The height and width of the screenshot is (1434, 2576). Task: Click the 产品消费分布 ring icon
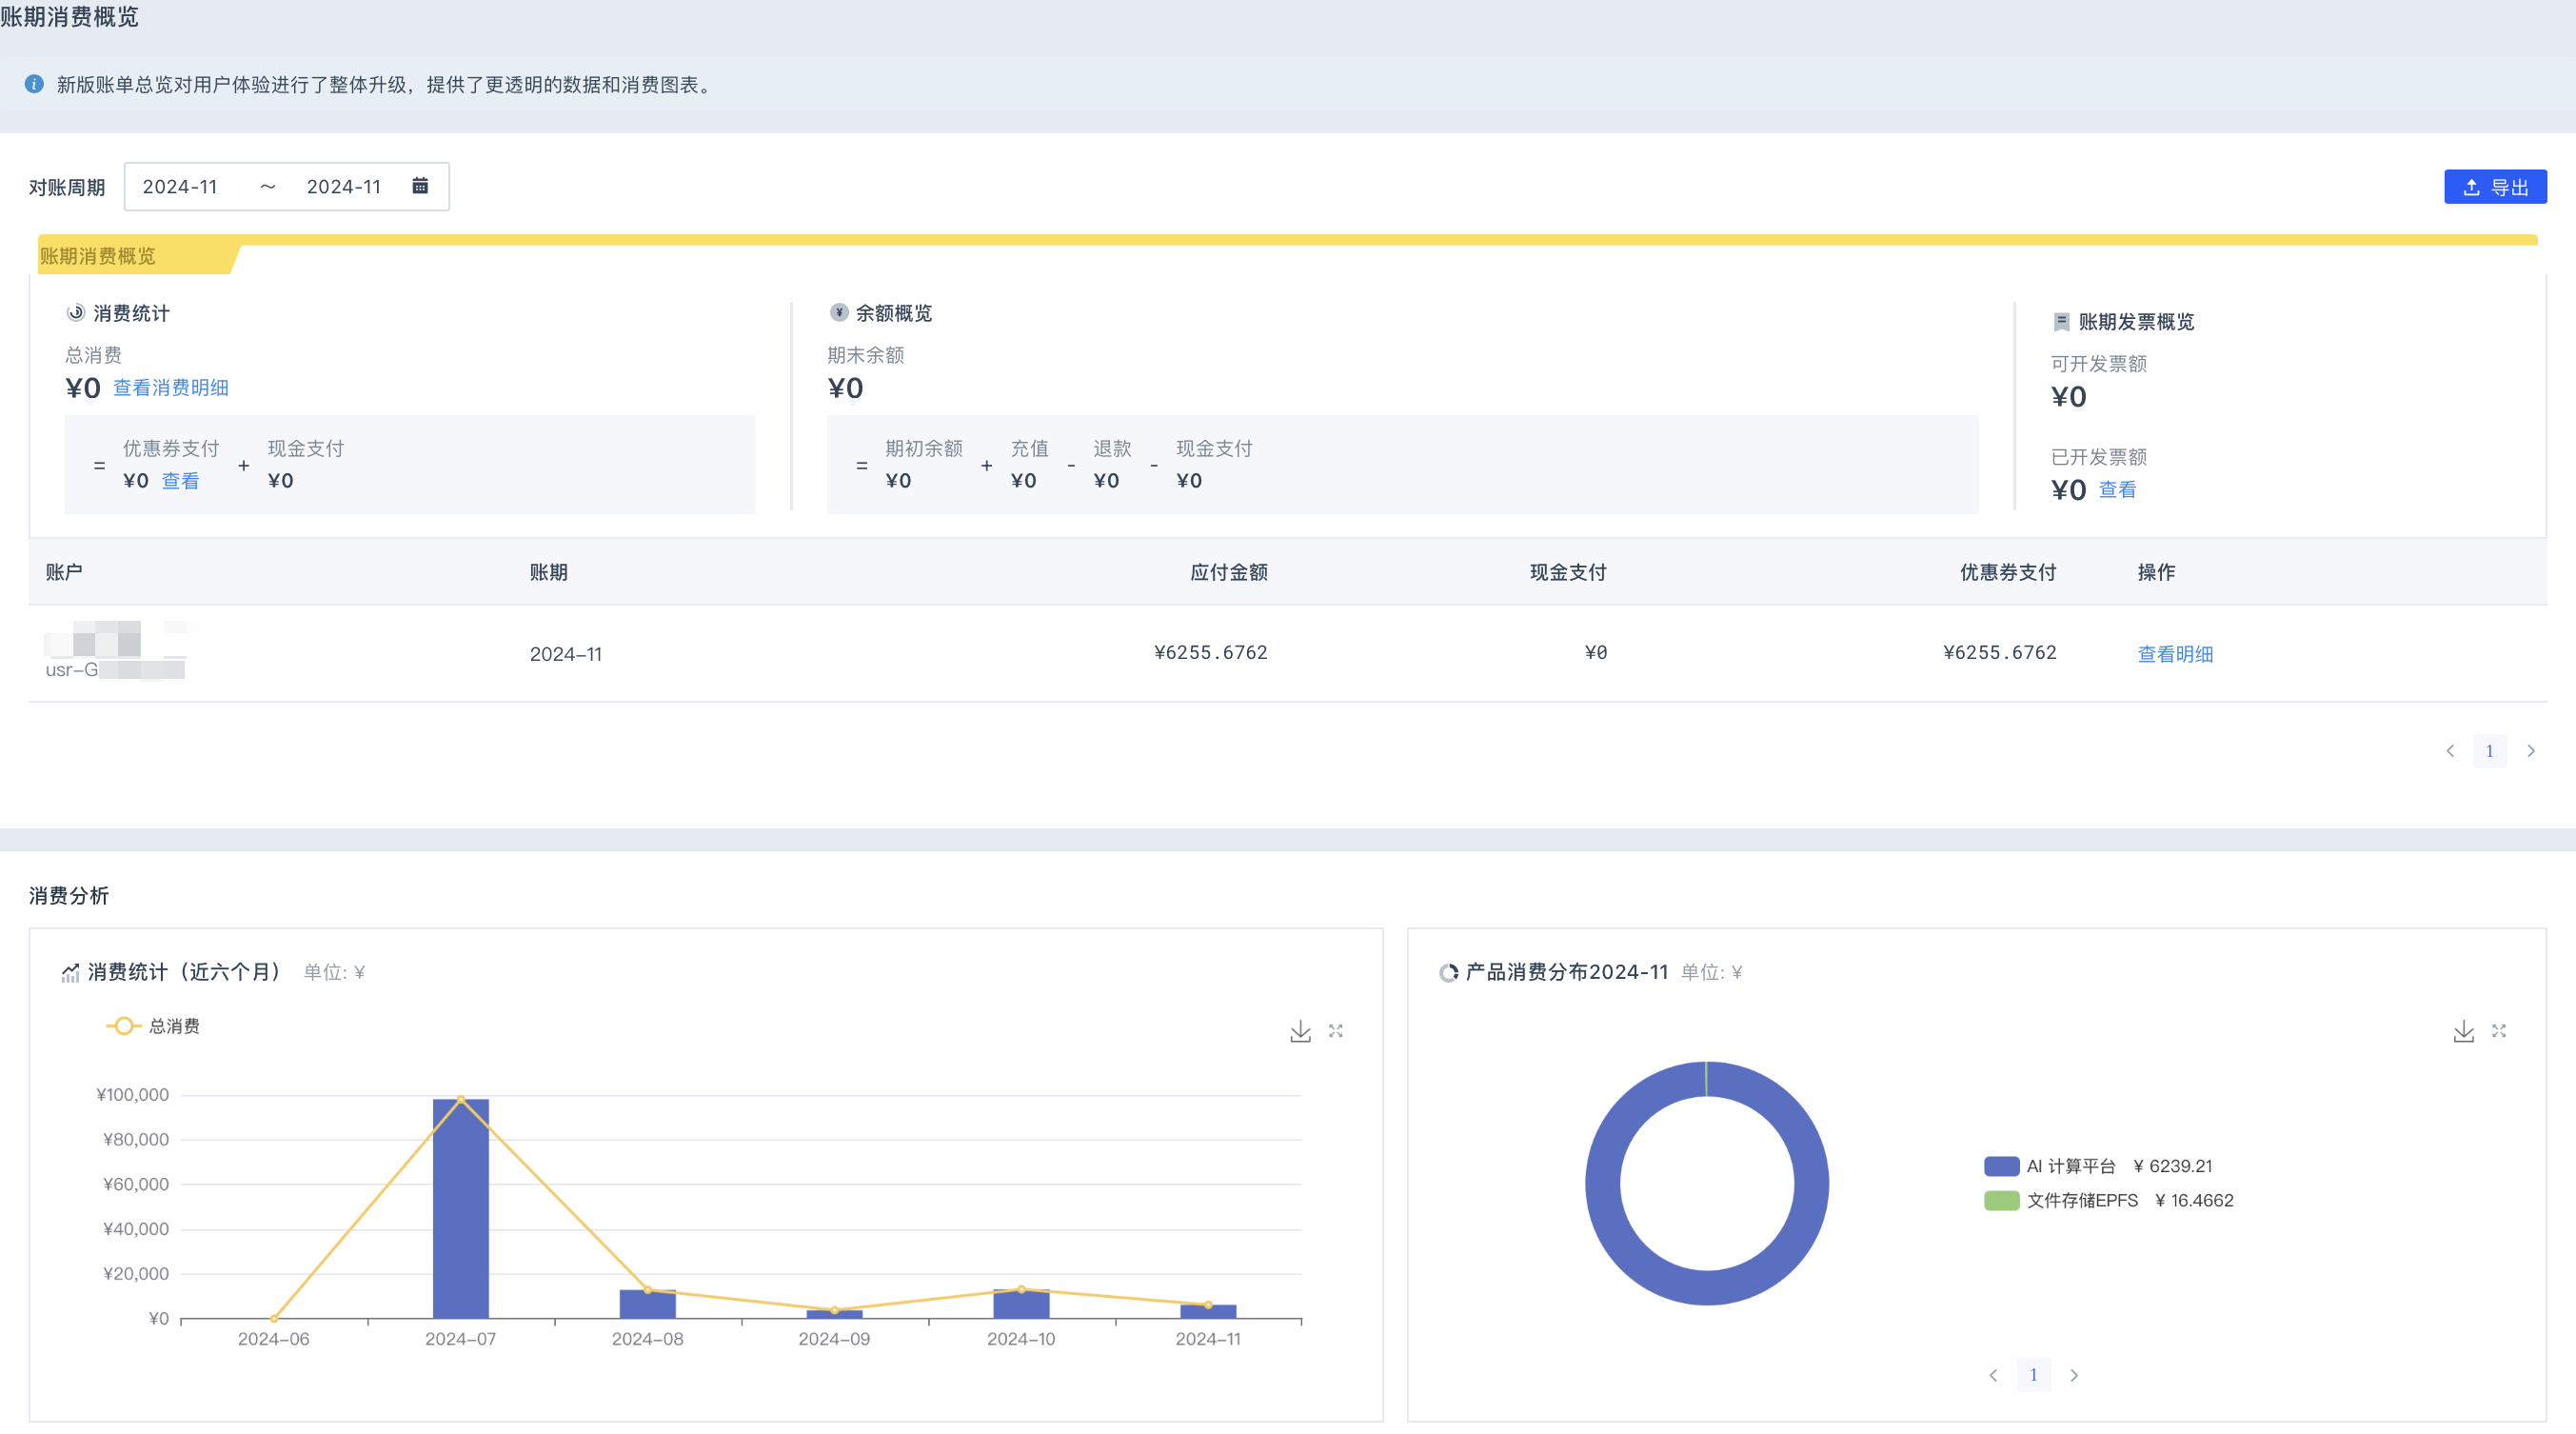click(x=1448, y=973)
